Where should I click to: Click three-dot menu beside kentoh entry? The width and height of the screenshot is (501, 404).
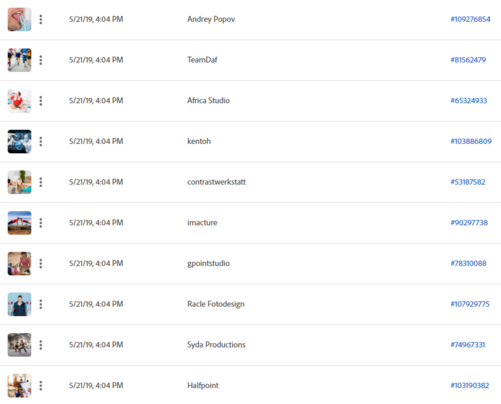pyautogui.click(x=41, y=141)
